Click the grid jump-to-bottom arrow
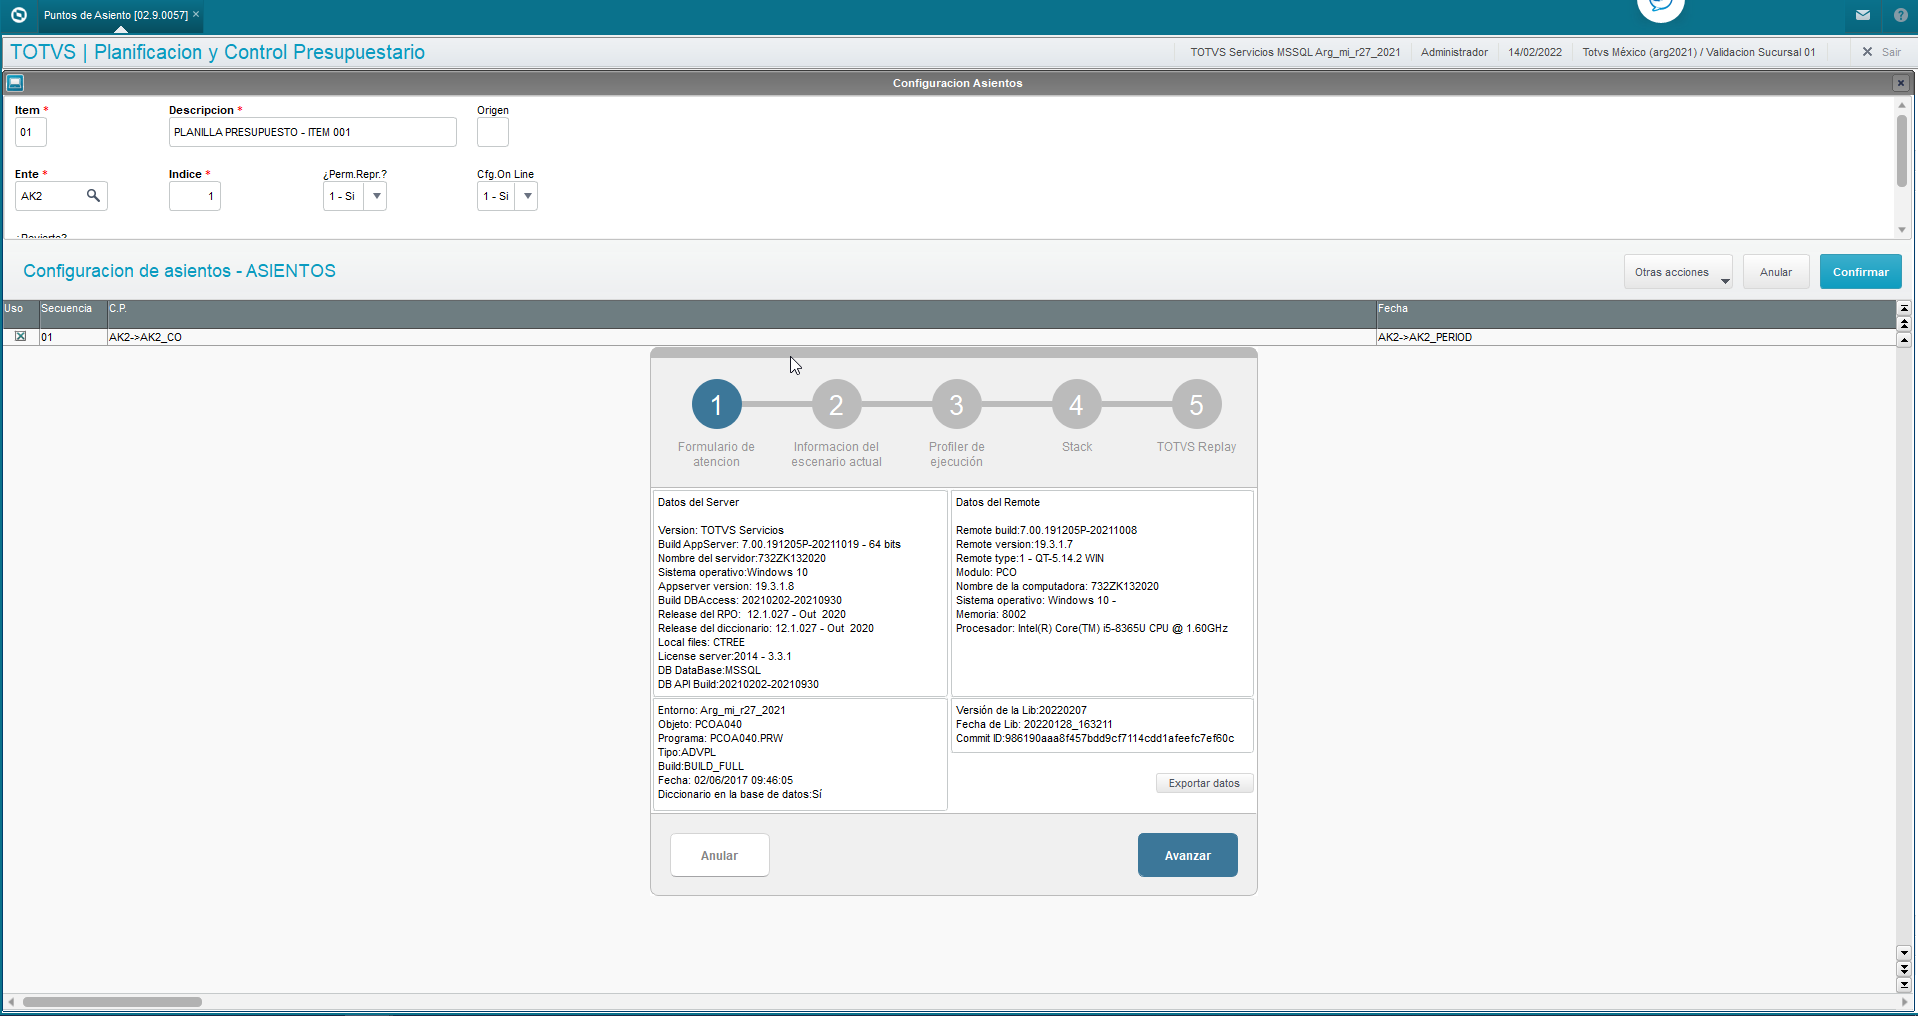This screenshot has height=1016, width=1918. (x=1904, y=985)
